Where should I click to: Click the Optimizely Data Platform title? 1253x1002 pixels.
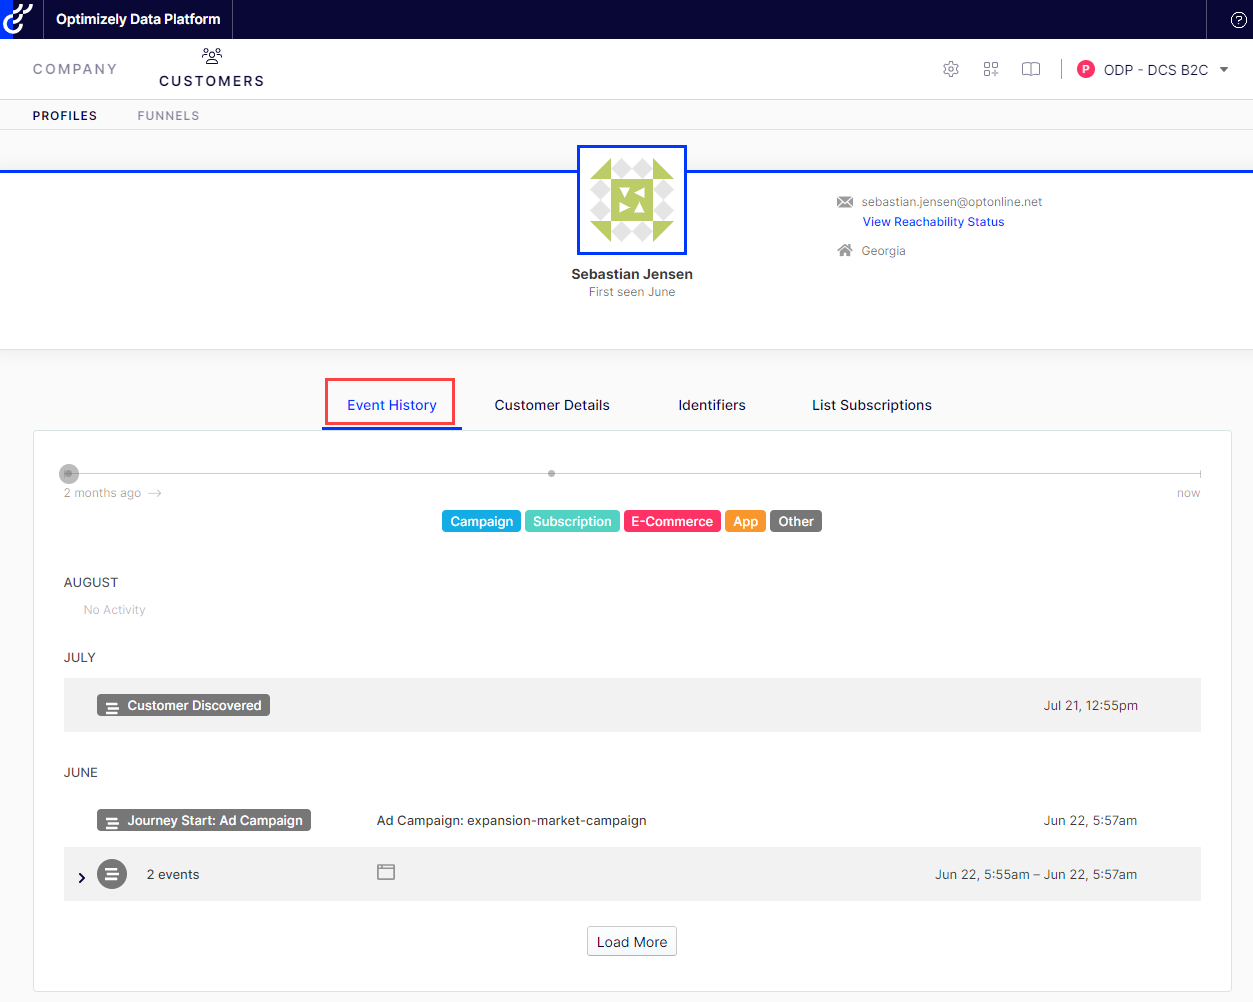pos(138,19)
